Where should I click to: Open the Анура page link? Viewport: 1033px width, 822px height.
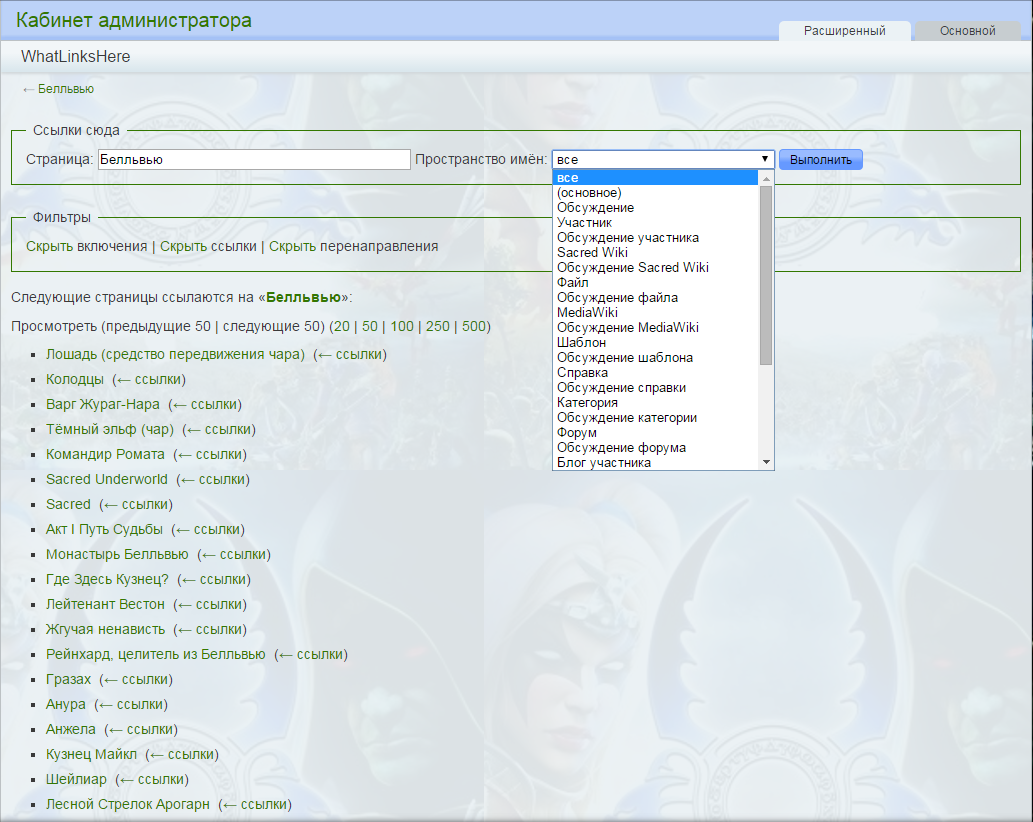coord(65,705)
